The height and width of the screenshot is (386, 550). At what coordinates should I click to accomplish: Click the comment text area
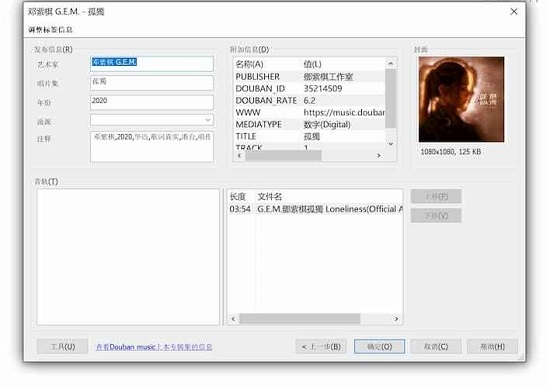(x=152, y=147)
